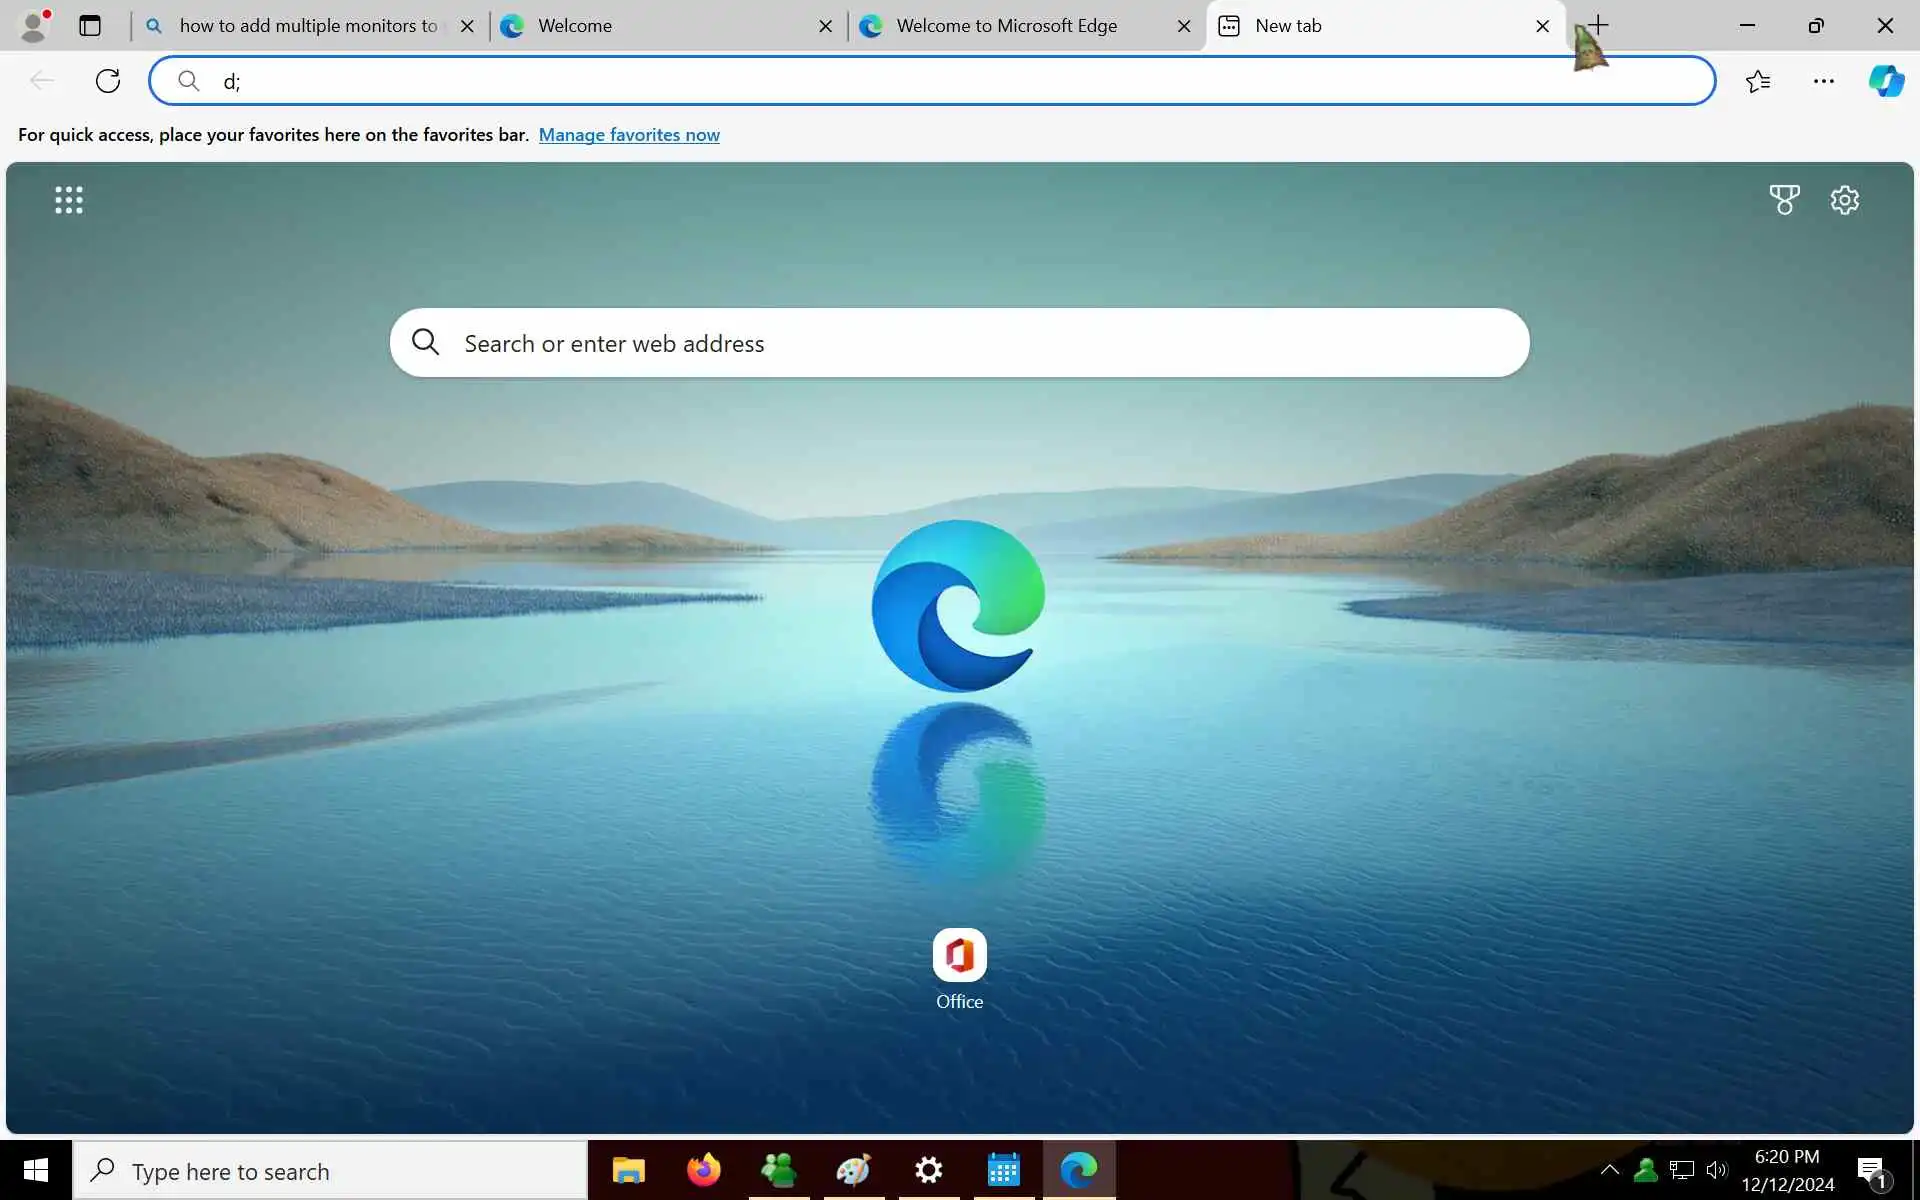Open the user profile avatar

pos(34,26)
